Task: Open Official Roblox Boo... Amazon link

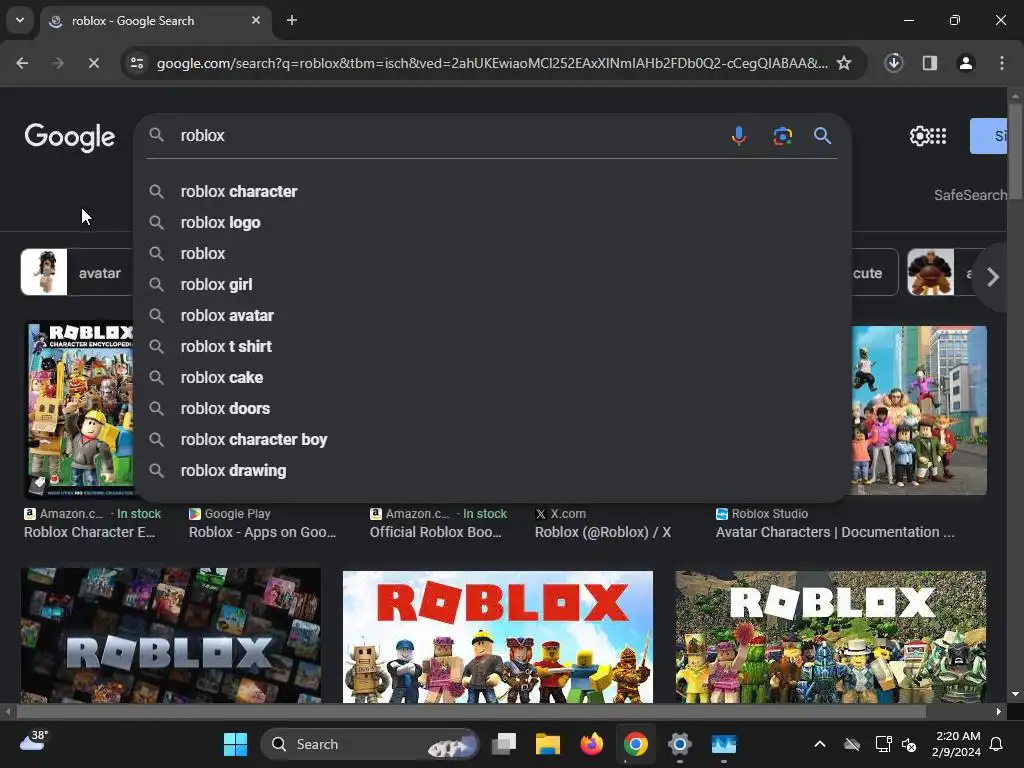Action: pos(436,532)
